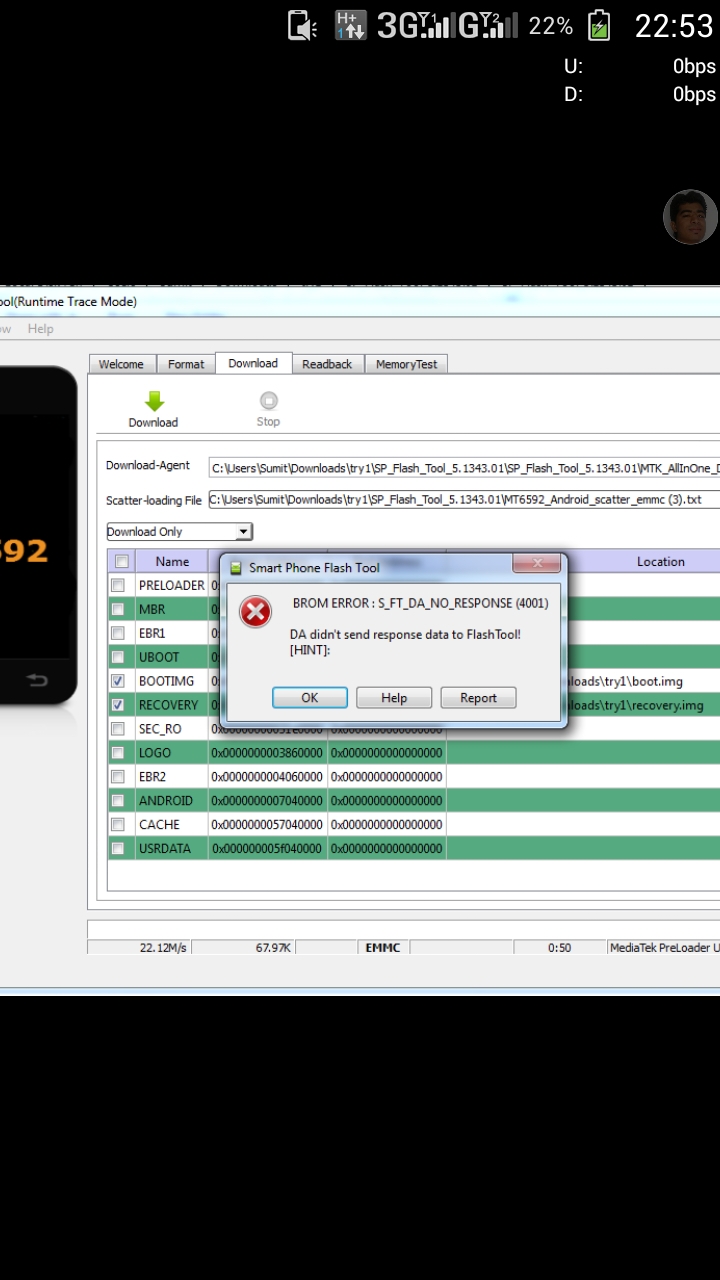Image resolution: width=720 pixels, height=1280 pixels.
Task: Tap the muted sound status icon
Action: (302, 25)
